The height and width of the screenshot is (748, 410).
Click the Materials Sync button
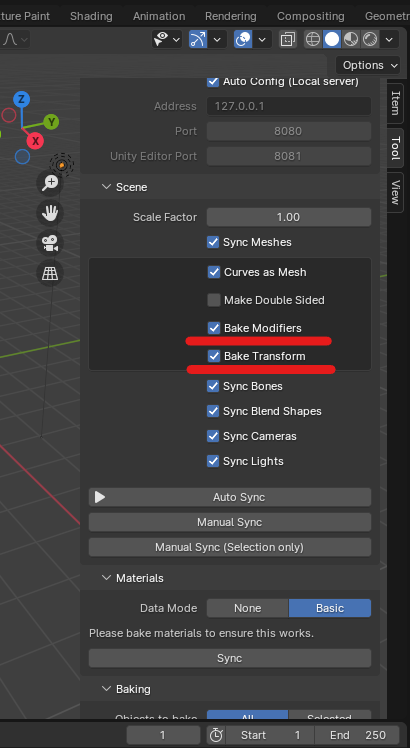[x=230, y=658]
